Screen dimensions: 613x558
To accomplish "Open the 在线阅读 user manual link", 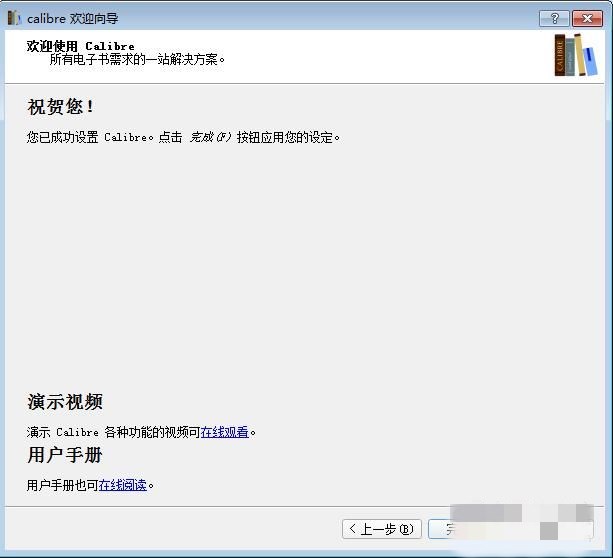I will pyautogui.click(x=122, y=485).
